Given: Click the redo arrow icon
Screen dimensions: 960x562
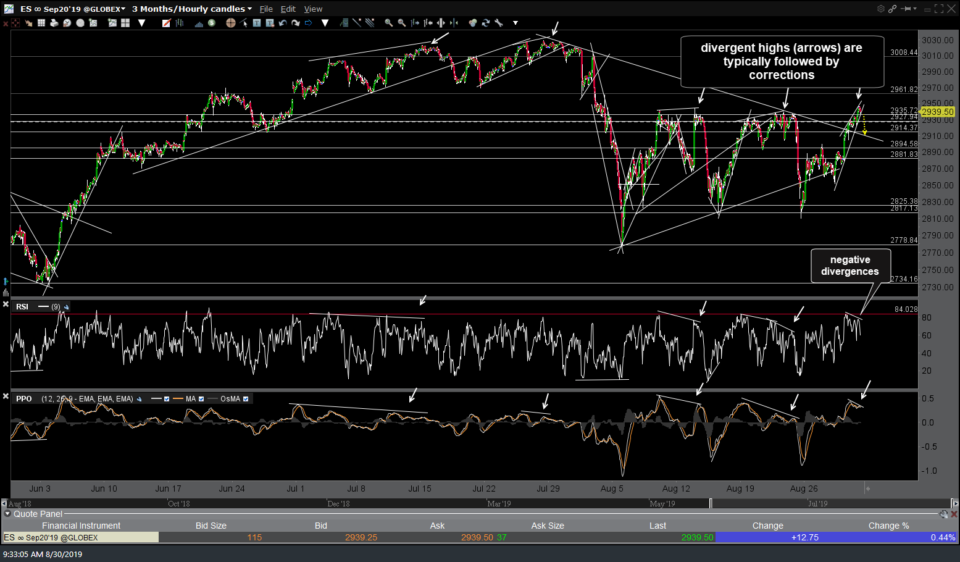Looking at the screenshot, I should [x=296, y=23].
